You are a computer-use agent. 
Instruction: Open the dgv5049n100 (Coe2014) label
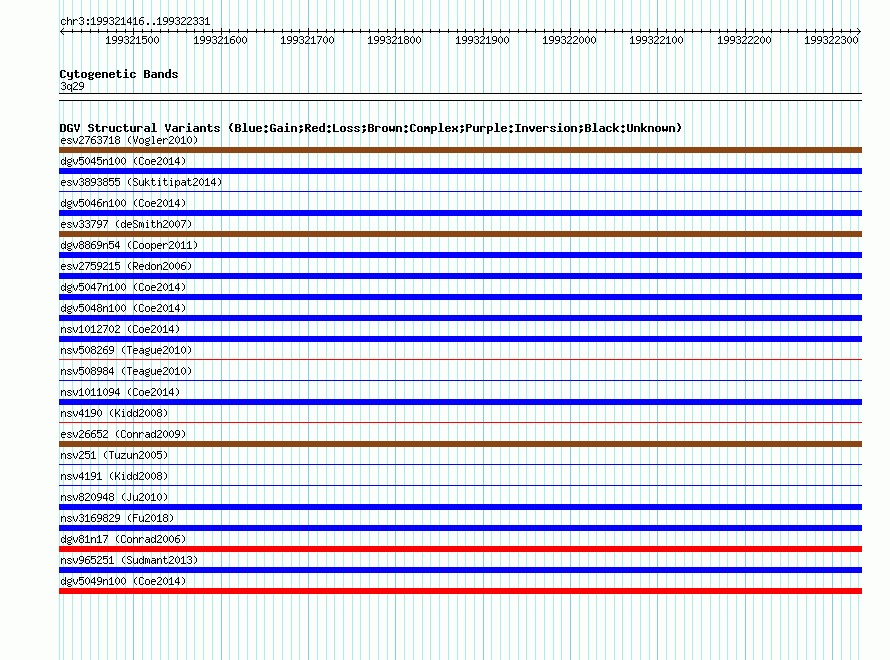pos(123,581)
